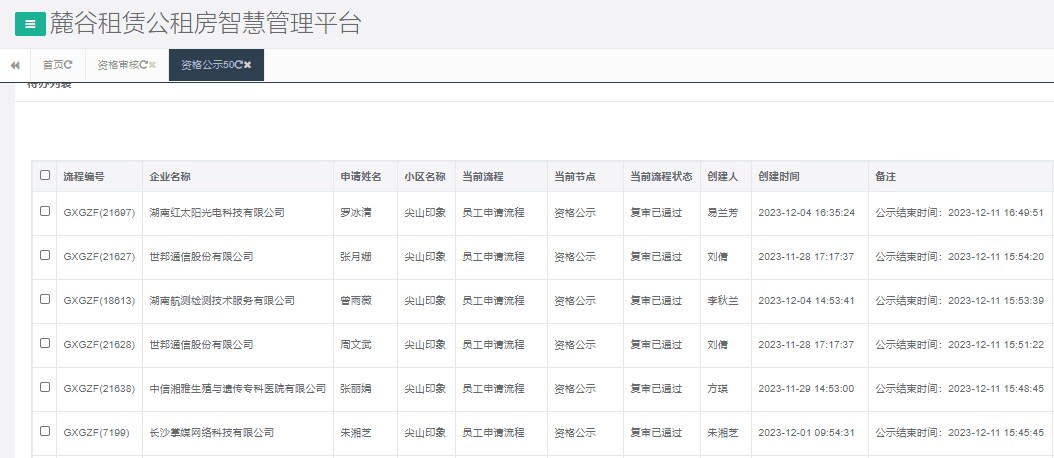Click the title 麓谷租赁公租房智慧管理平台
The width and height of the screenshot is (1054, 458).
point(206,24)
